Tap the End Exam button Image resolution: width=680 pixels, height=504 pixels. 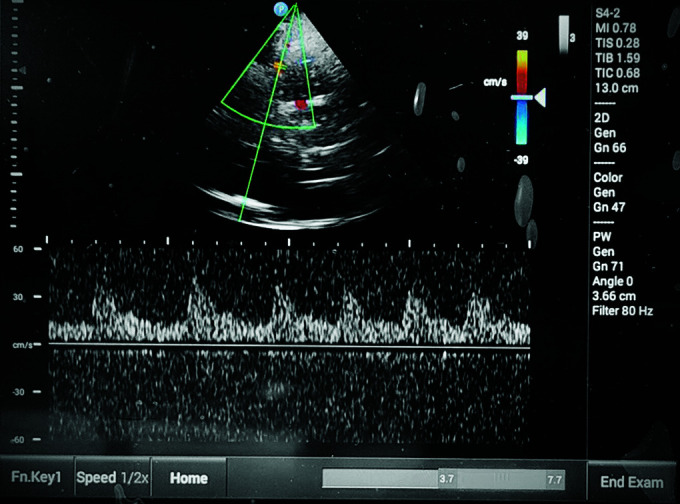(632, 482)
